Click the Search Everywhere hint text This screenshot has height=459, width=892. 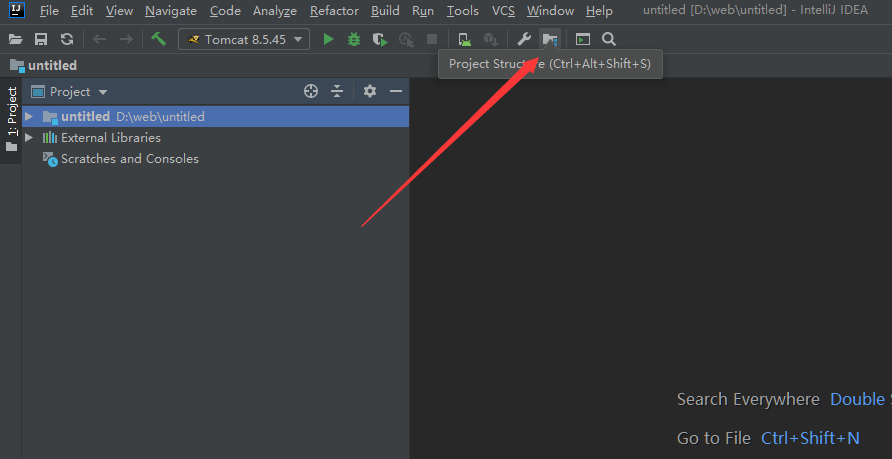[748, 399]
